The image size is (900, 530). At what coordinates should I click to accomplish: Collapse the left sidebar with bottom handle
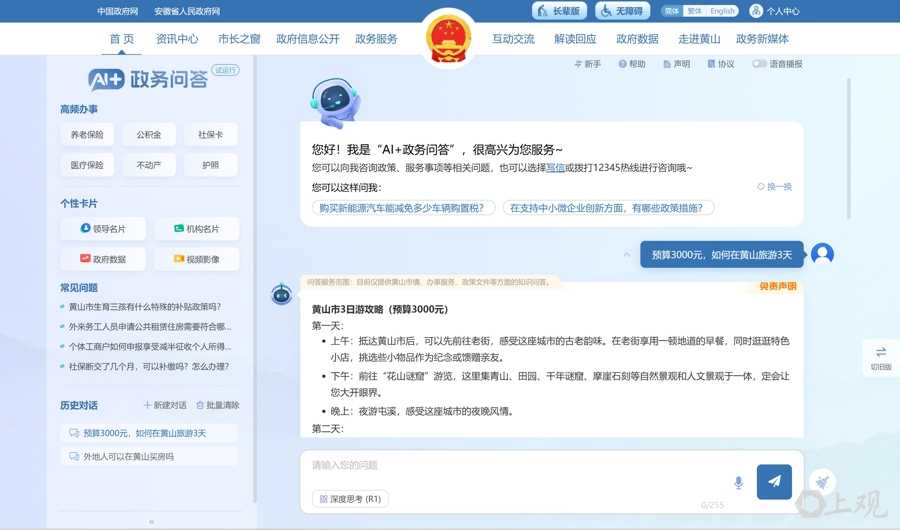[151, 521]
